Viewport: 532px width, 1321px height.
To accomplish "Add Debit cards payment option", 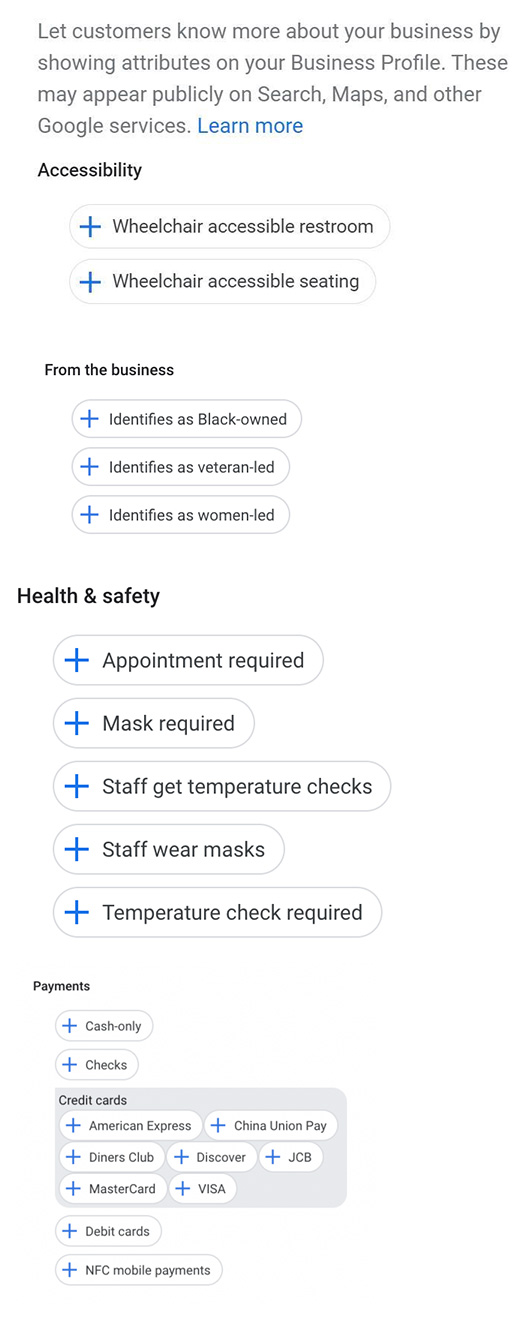I will [108, 1231].
